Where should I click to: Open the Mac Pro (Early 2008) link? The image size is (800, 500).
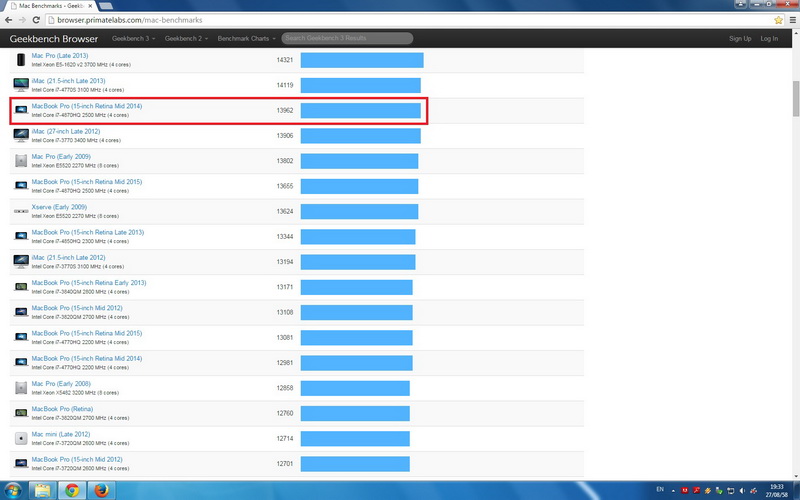[x=61, y=384]
